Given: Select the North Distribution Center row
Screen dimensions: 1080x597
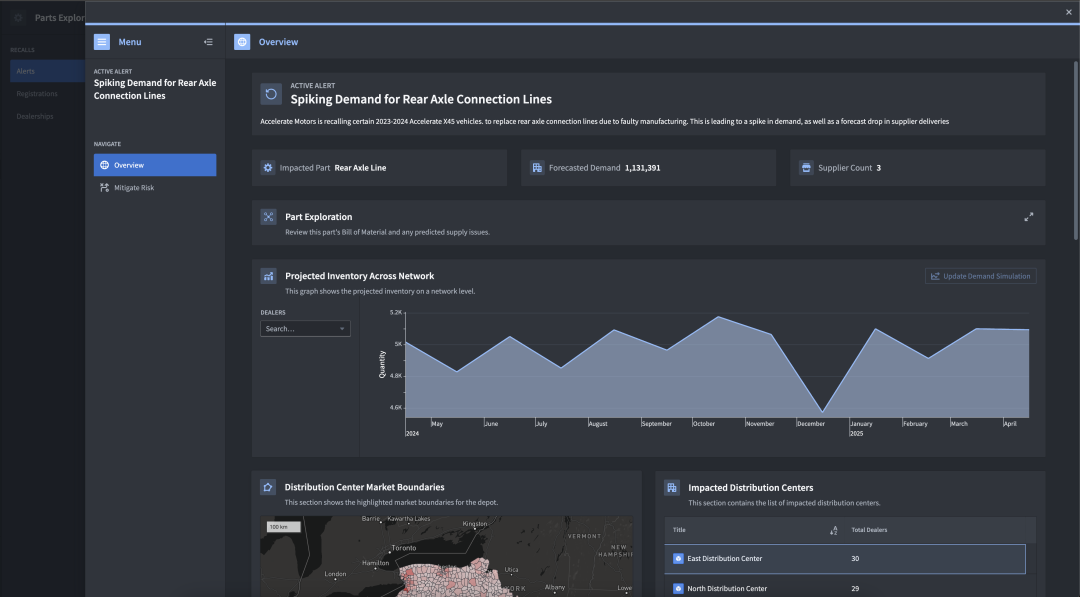Looking at the screenshot, I should tap(845, 588).
